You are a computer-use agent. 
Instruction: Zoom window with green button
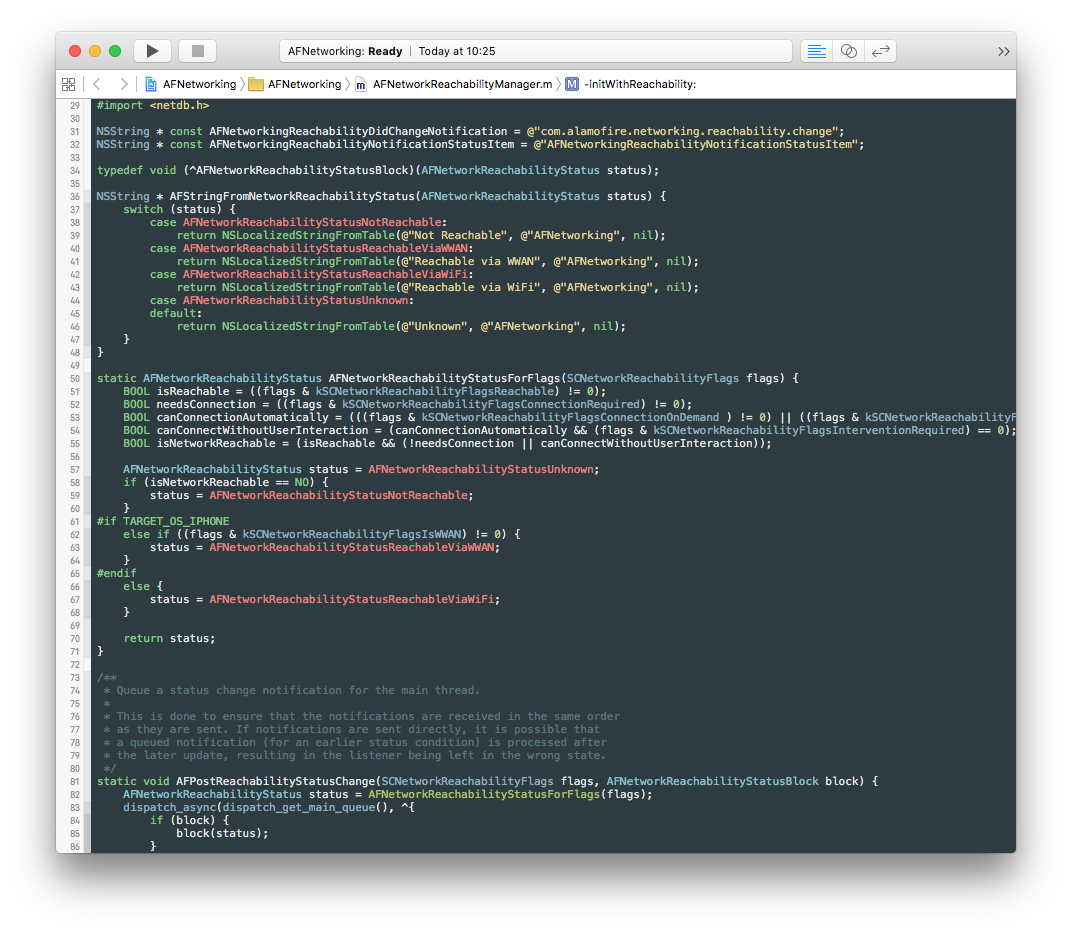click(115, 51)
